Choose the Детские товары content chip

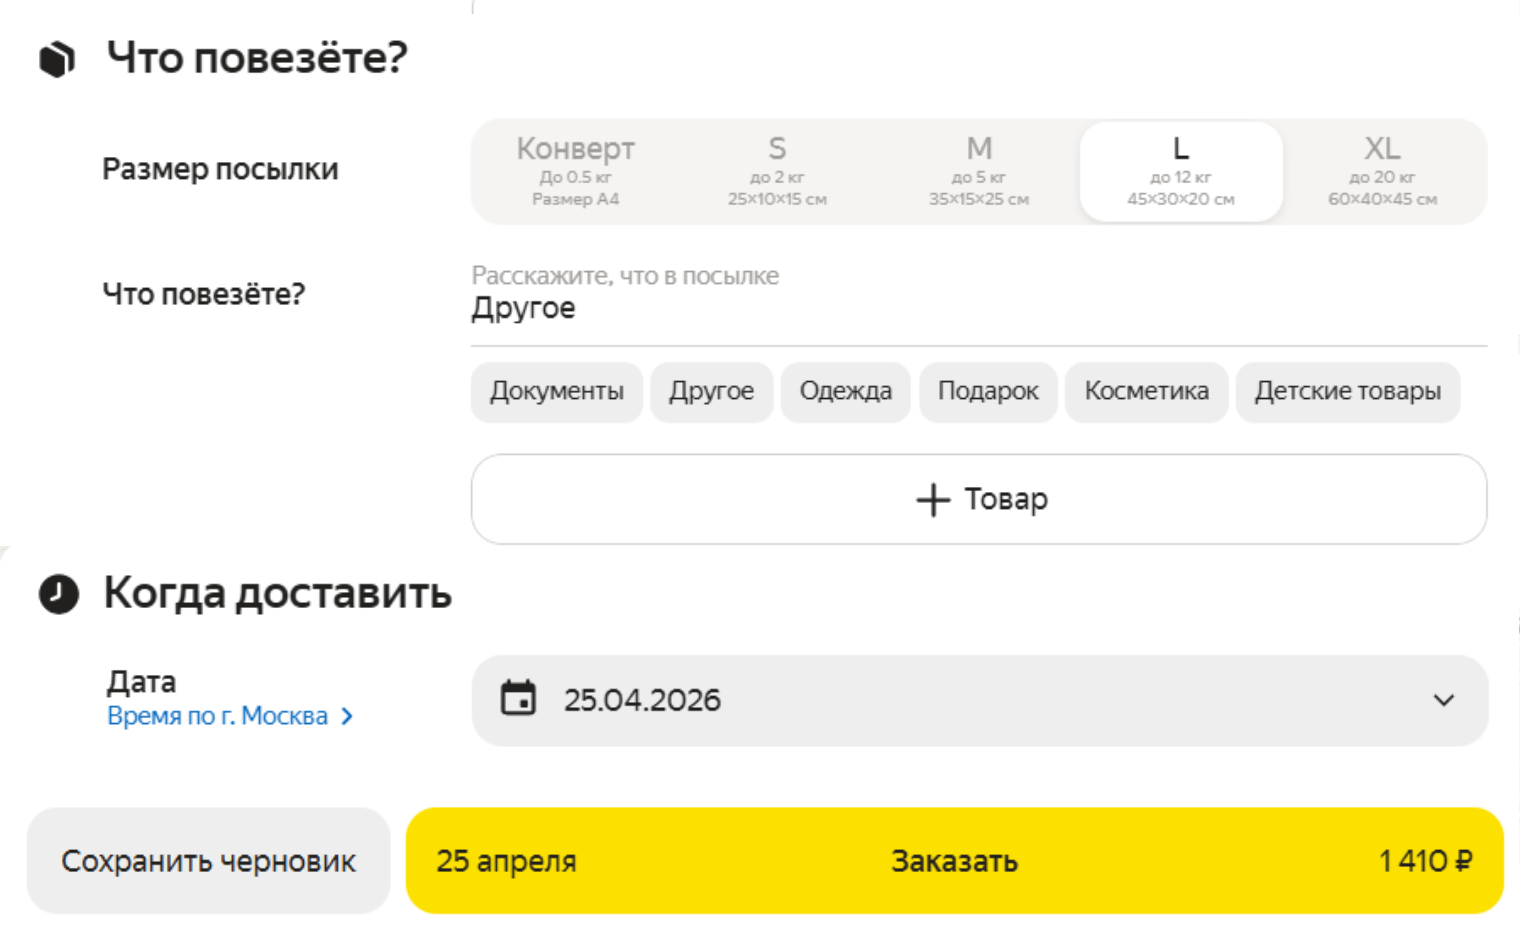click(x=1348, y=392)
